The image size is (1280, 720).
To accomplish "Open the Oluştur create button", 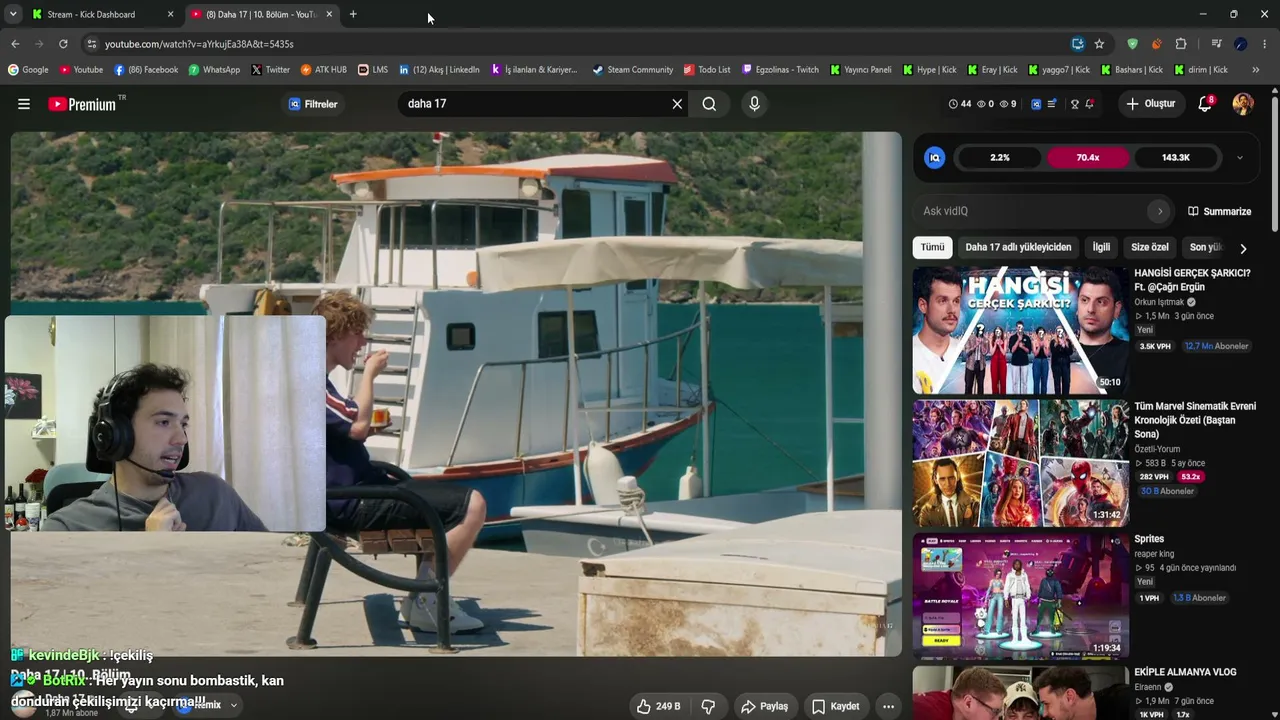I will 1151,104.
